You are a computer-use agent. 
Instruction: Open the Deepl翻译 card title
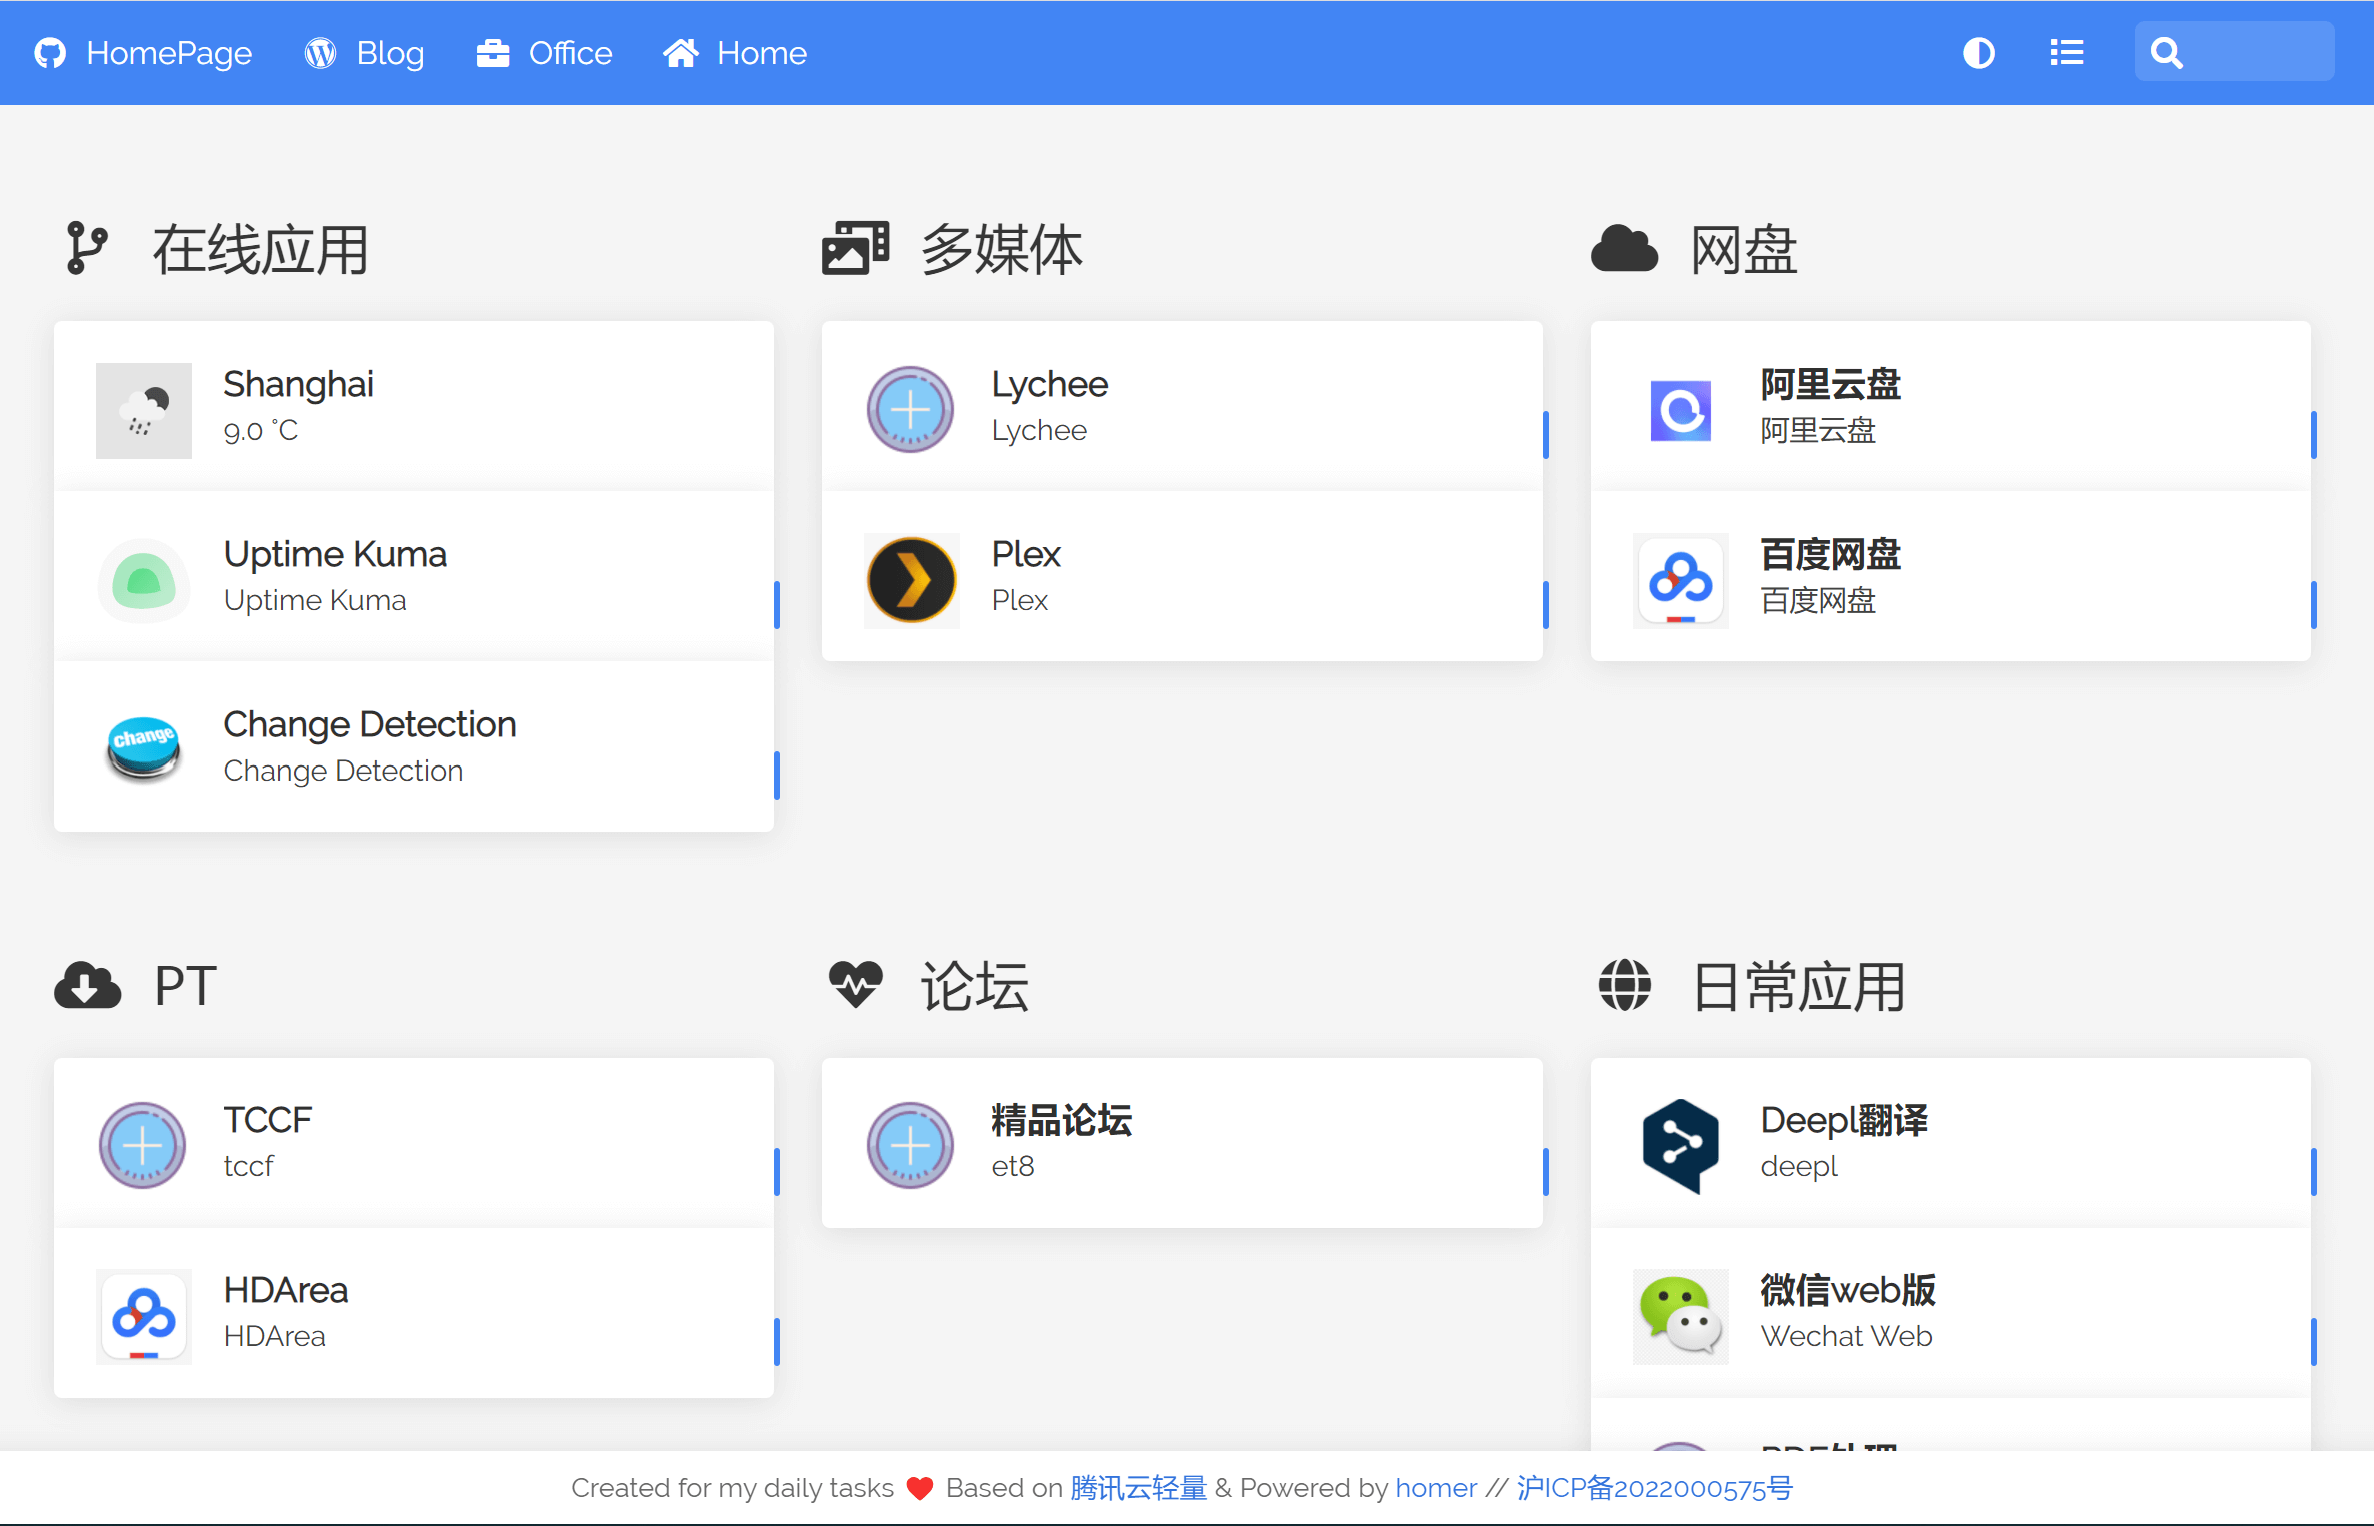1844,1120
